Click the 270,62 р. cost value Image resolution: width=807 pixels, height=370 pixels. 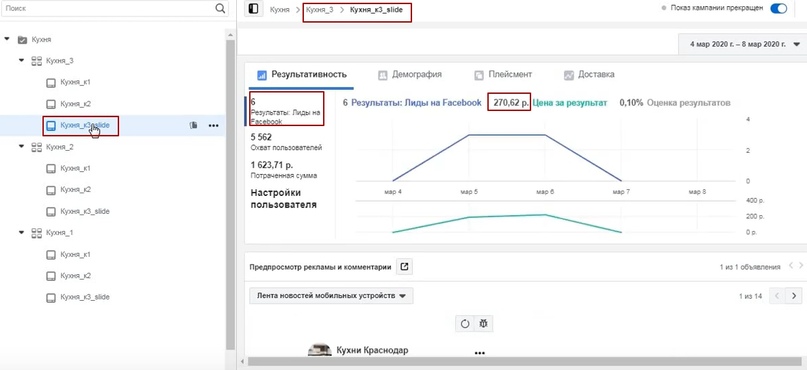click(511, 103)
